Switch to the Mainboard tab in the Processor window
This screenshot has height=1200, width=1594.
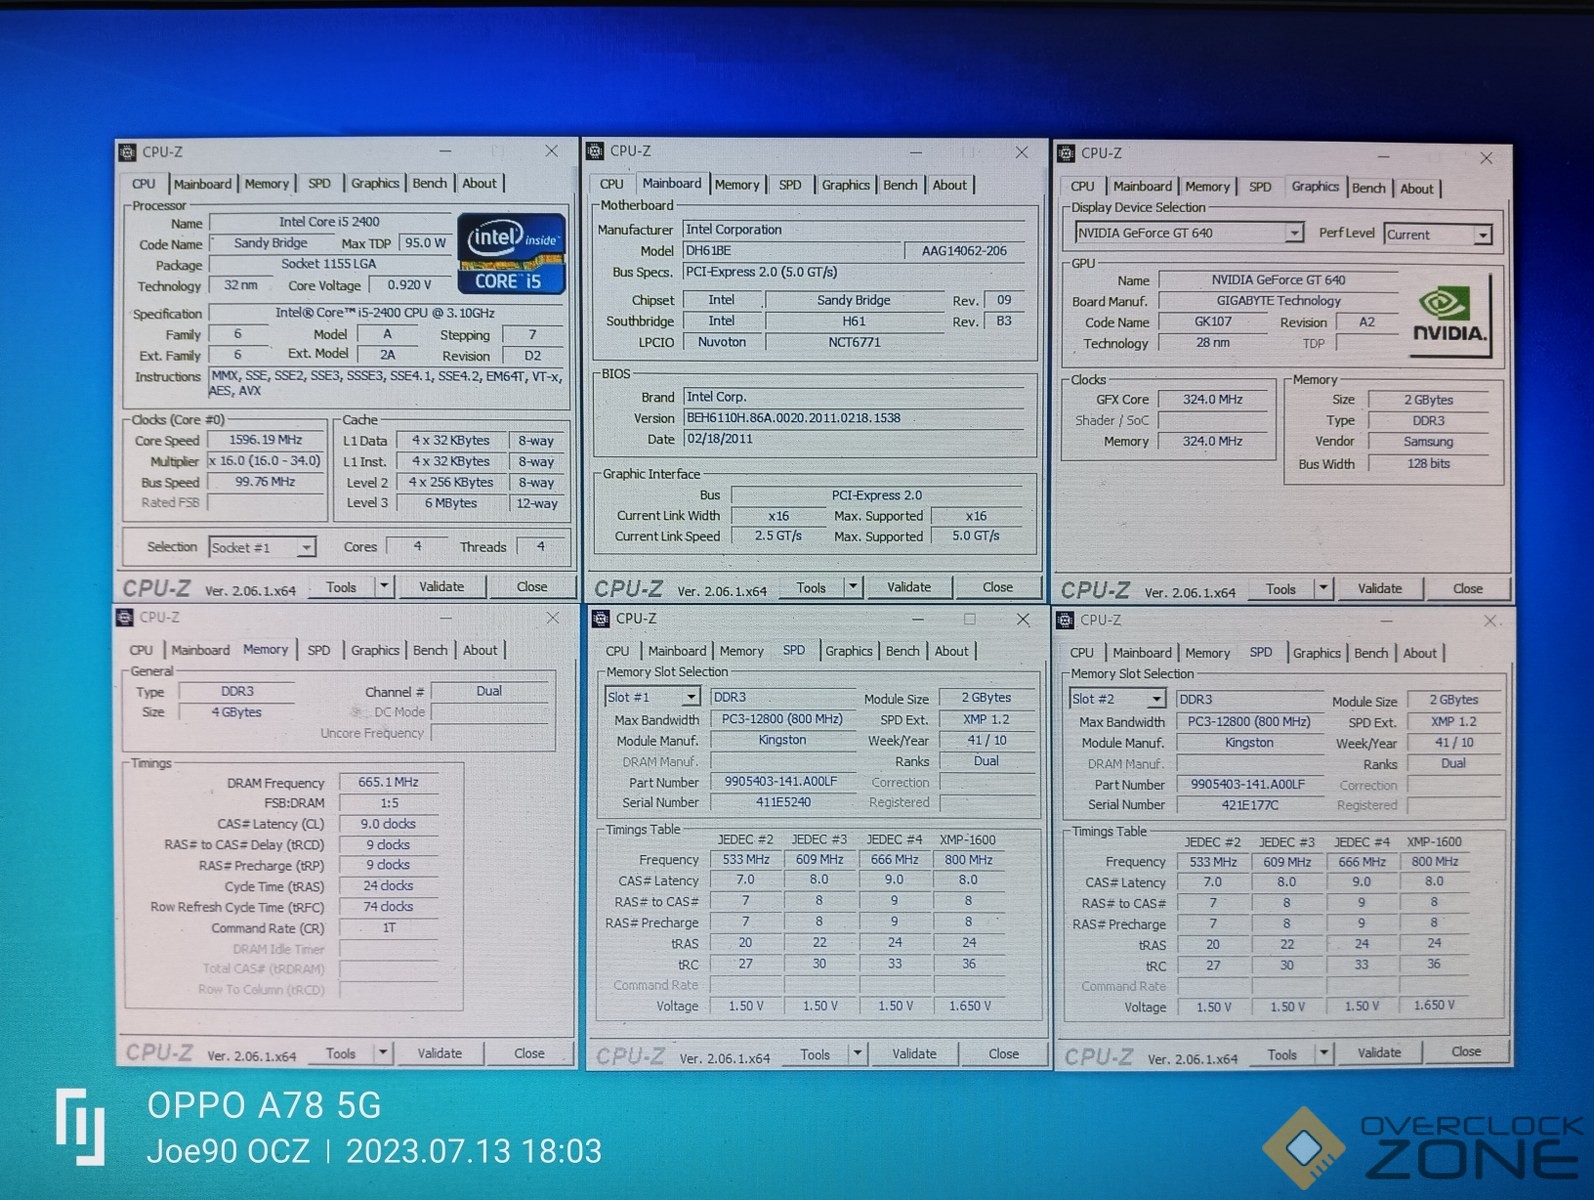coord(202,184)
